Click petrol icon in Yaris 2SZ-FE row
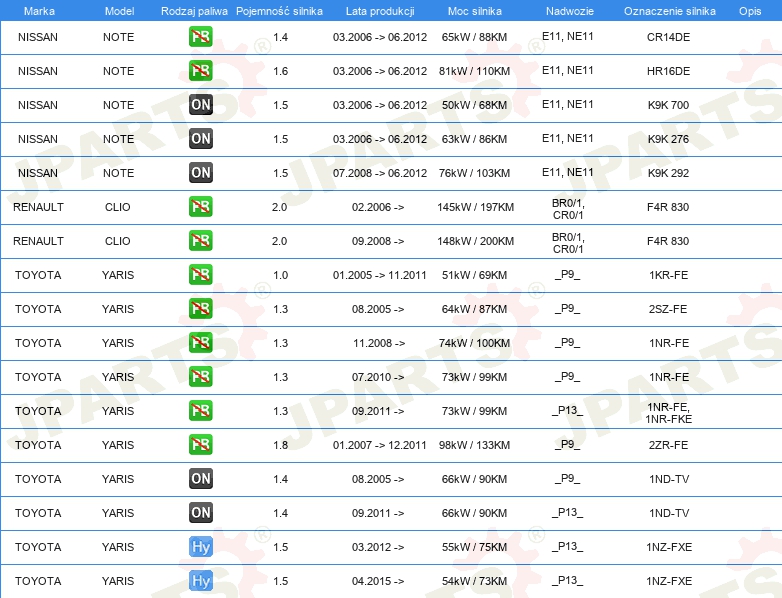The image size is (782, 598). (200, 308)
